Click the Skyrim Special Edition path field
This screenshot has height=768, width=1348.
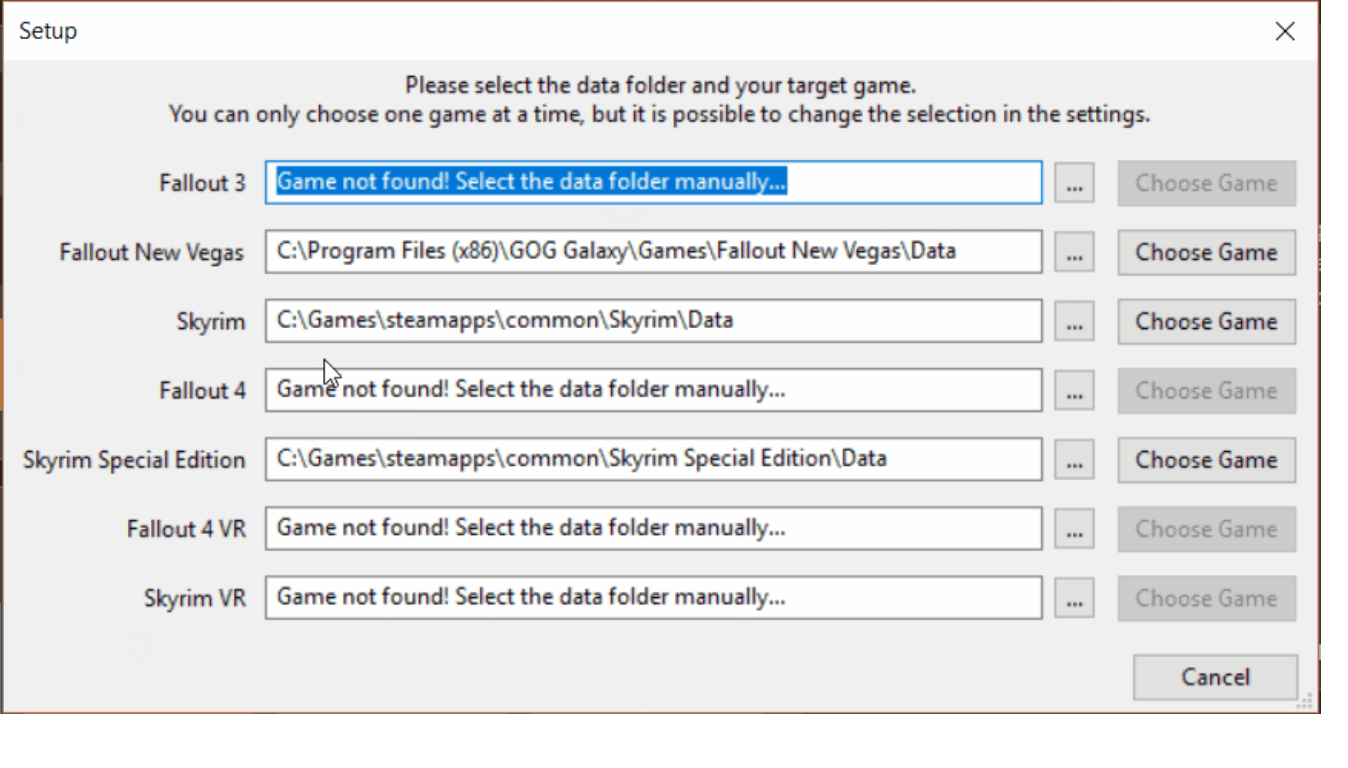(x=653, y=459)
